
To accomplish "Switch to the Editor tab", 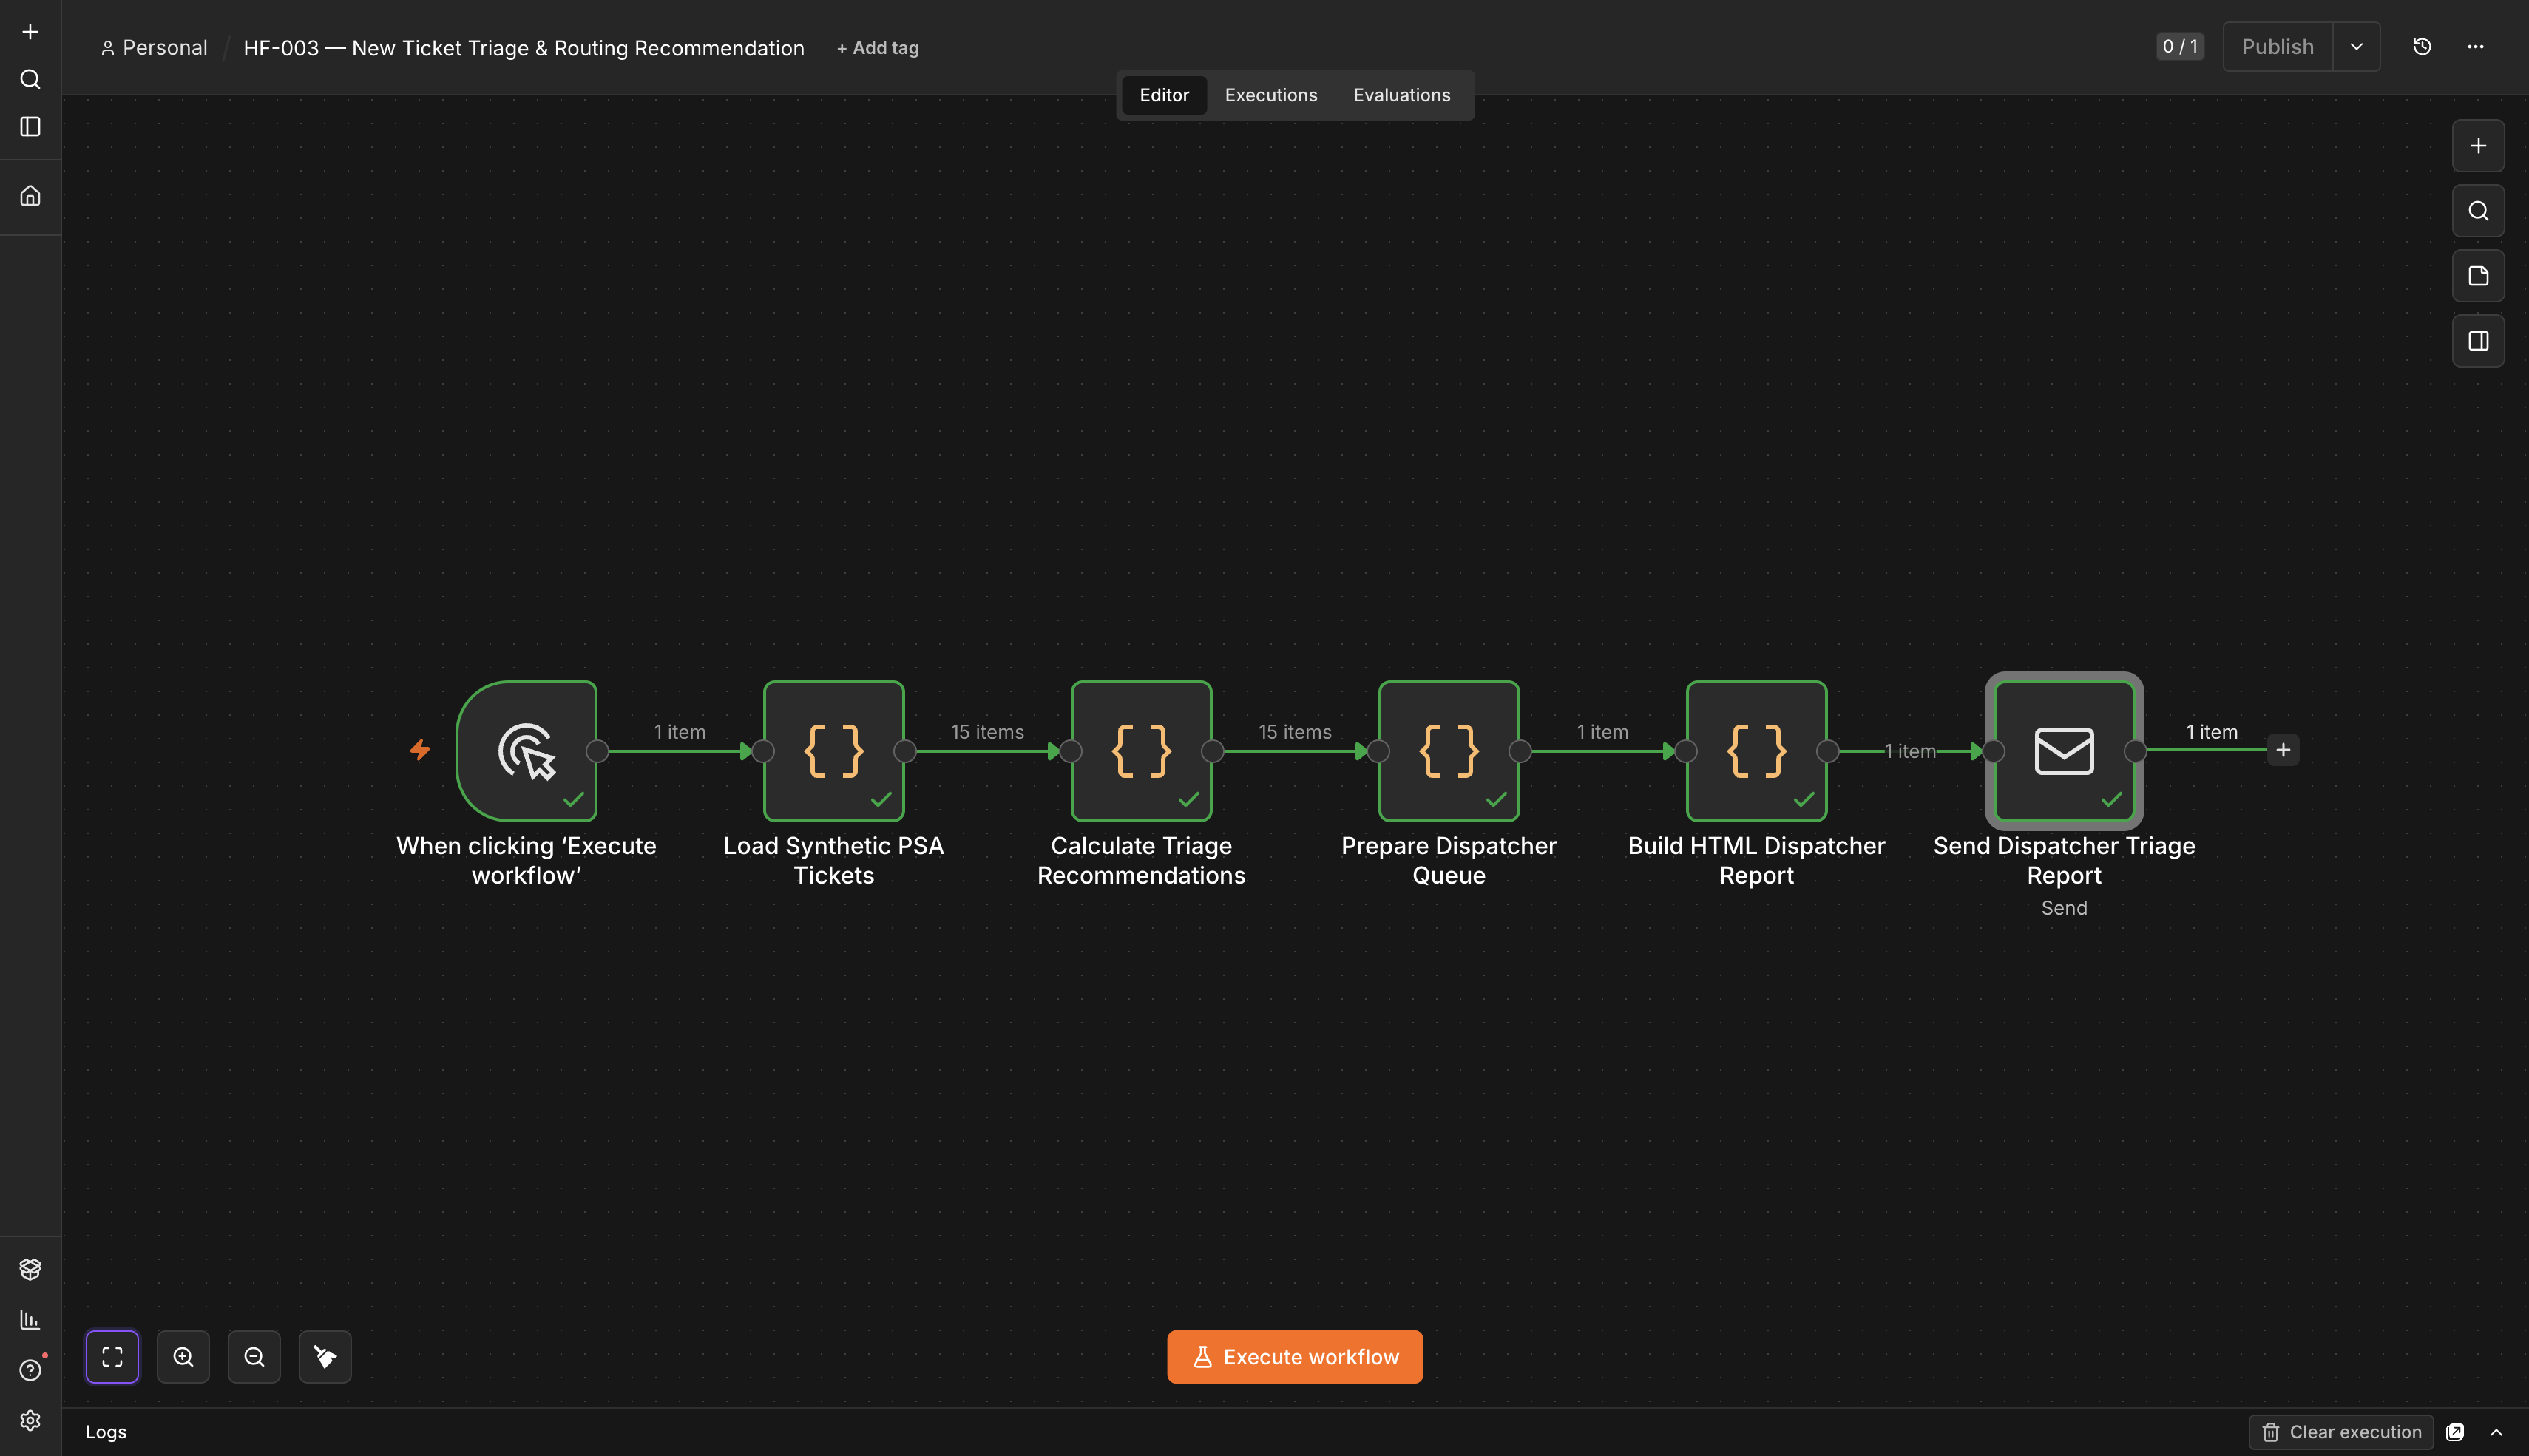I will (1164, 95).
